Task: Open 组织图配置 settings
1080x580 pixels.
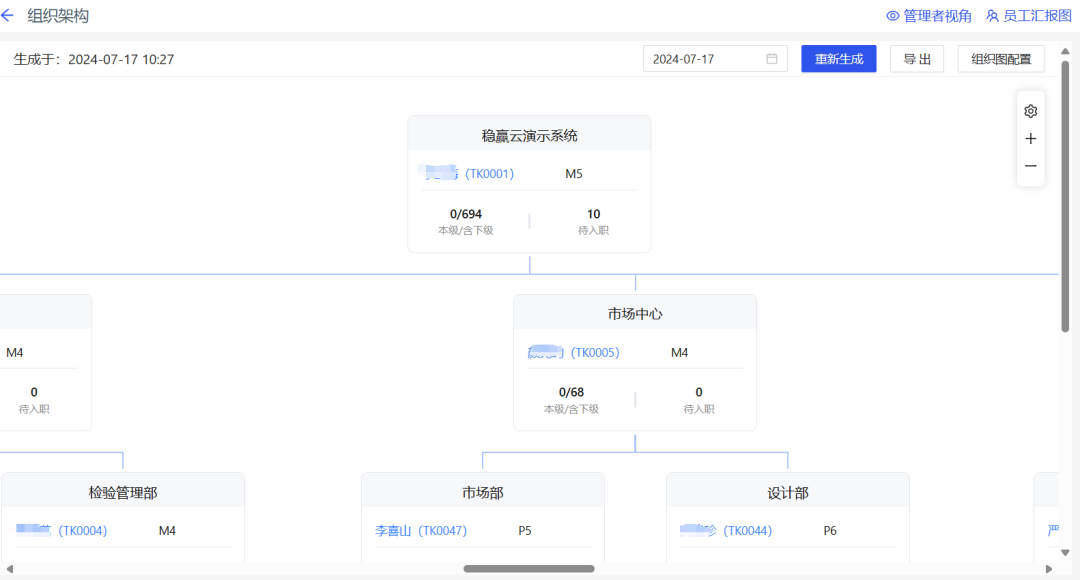Action: pos(1001,59)
